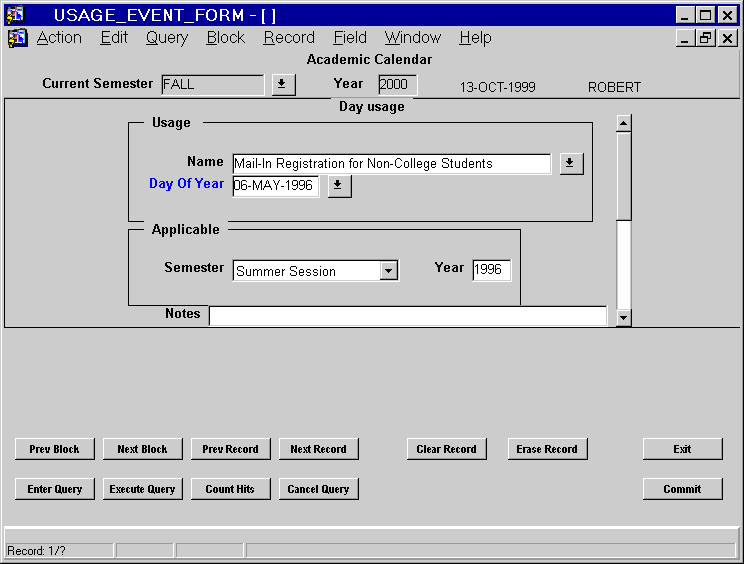
Task: Click the Next Block button
Action: click(142, 449)
